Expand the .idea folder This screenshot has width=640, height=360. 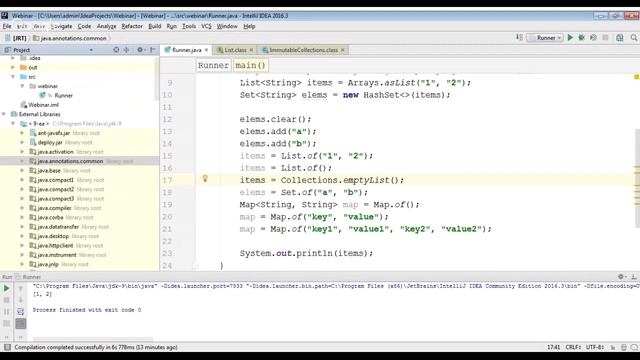point(13,58)
